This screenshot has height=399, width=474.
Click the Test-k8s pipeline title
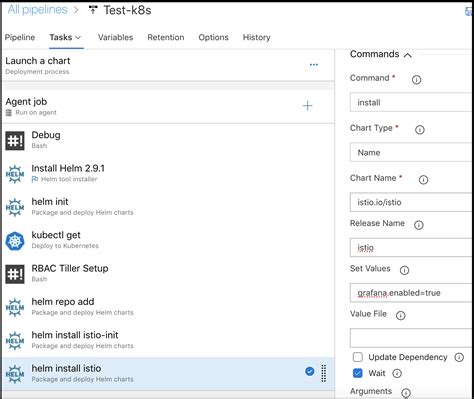click(x=127, y=10)
